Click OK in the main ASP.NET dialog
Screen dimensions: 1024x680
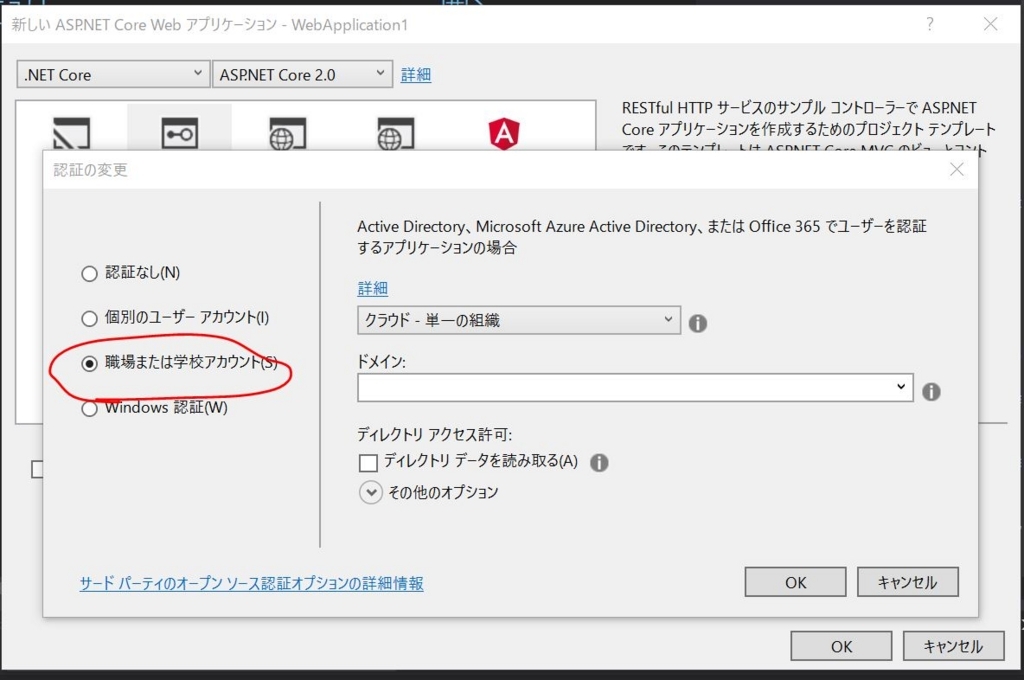(x=841, y=646)
